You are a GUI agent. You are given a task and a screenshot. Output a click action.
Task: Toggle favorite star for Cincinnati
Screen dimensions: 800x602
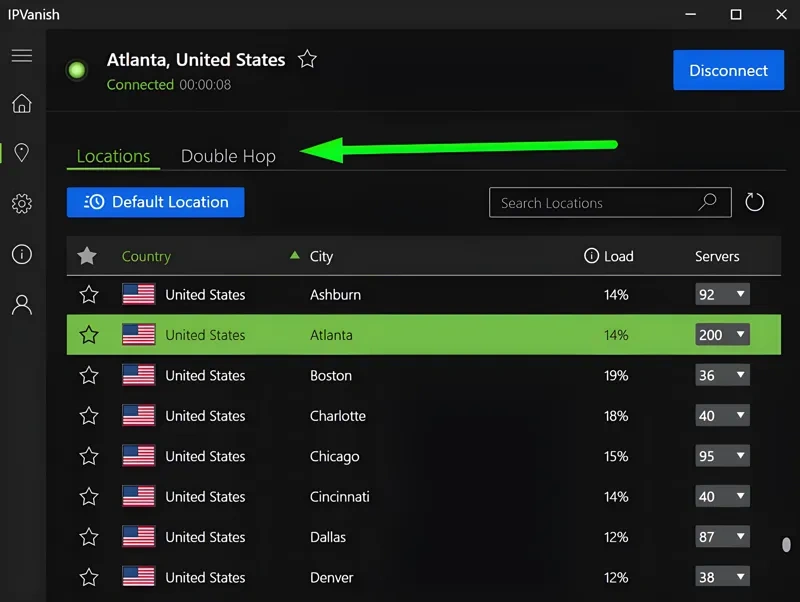(89, 496)
